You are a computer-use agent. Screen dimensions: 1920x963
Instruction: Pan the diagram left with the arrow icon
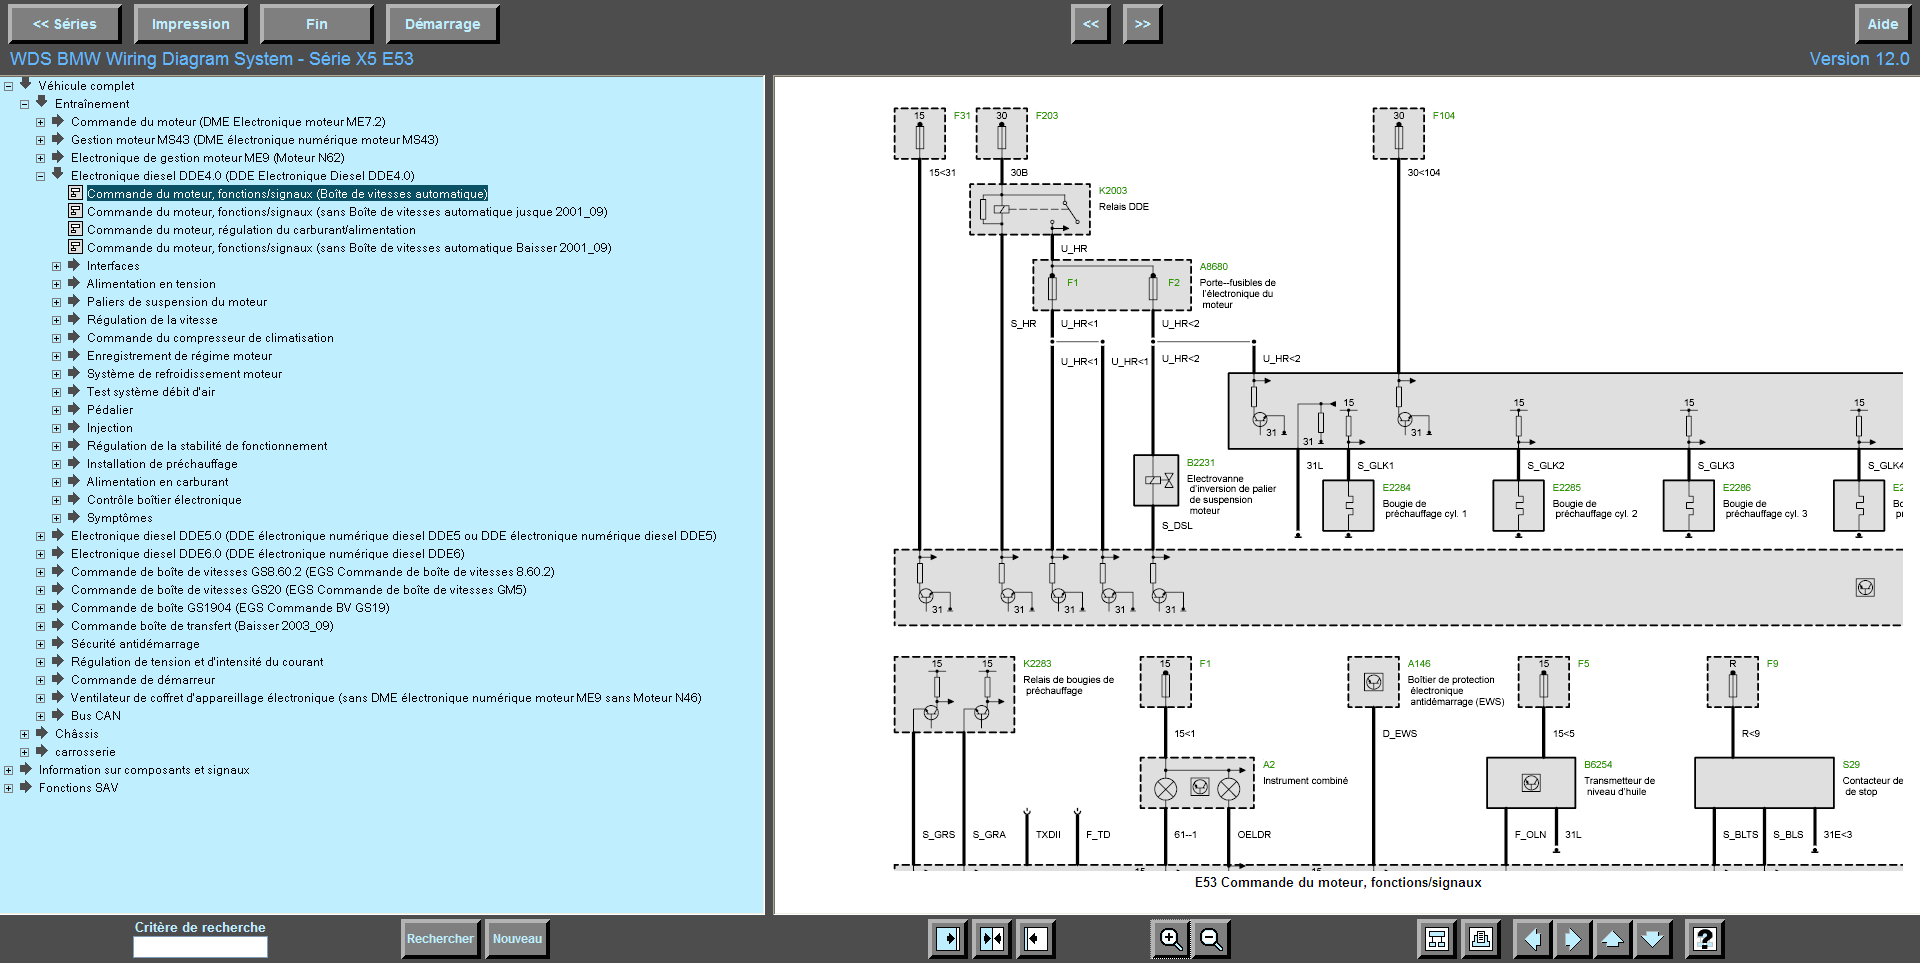point(1532,939)
